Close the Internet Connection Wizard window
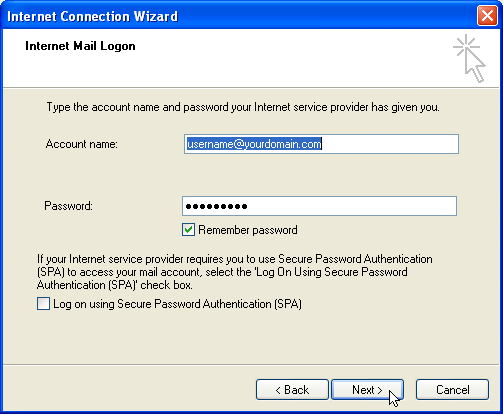The height and width of the screenshot is (414, 503). click(487, 16)
